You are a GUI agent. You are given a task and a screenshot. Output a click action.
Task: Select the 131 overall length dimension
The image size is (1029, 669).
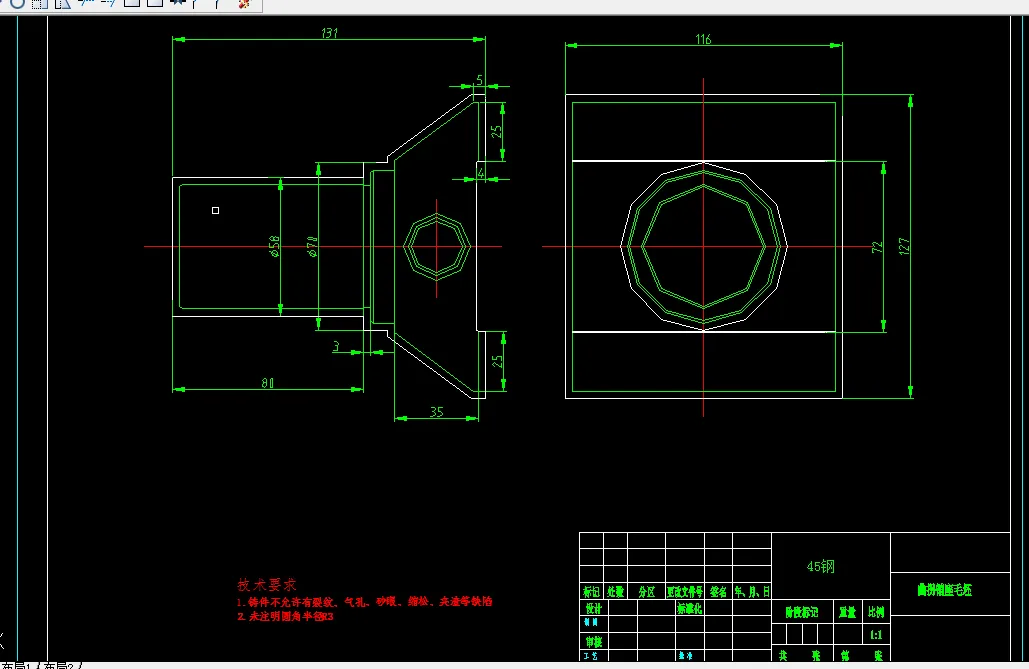pos(329,33)
